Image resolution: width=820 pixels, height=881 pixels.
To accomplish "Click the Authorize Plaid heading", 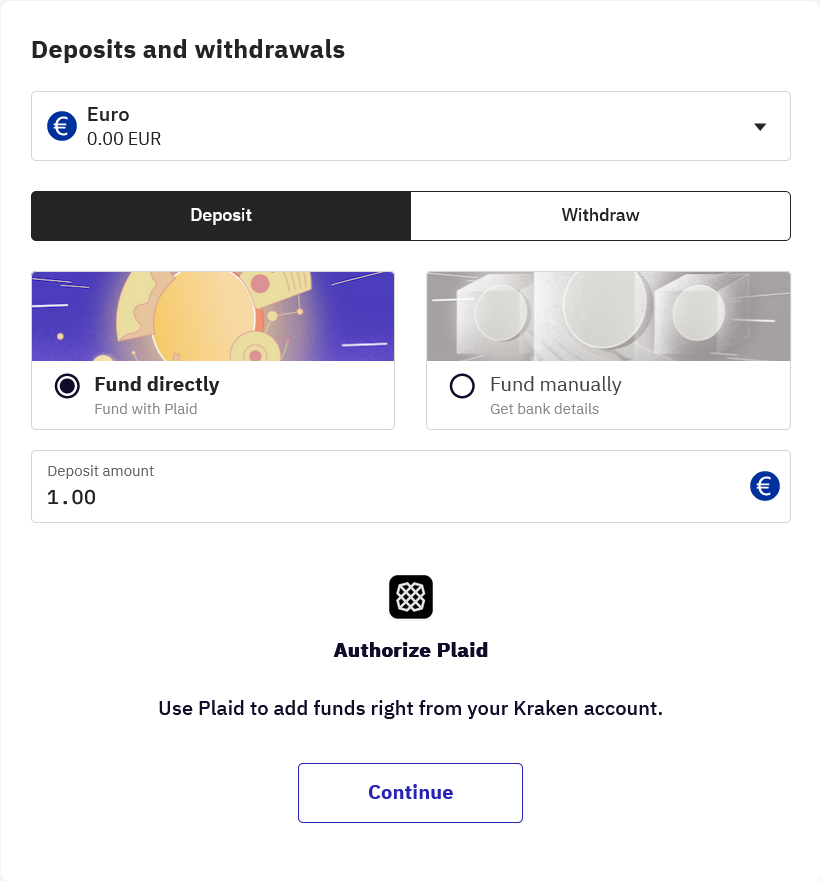I will click(411, 650).
